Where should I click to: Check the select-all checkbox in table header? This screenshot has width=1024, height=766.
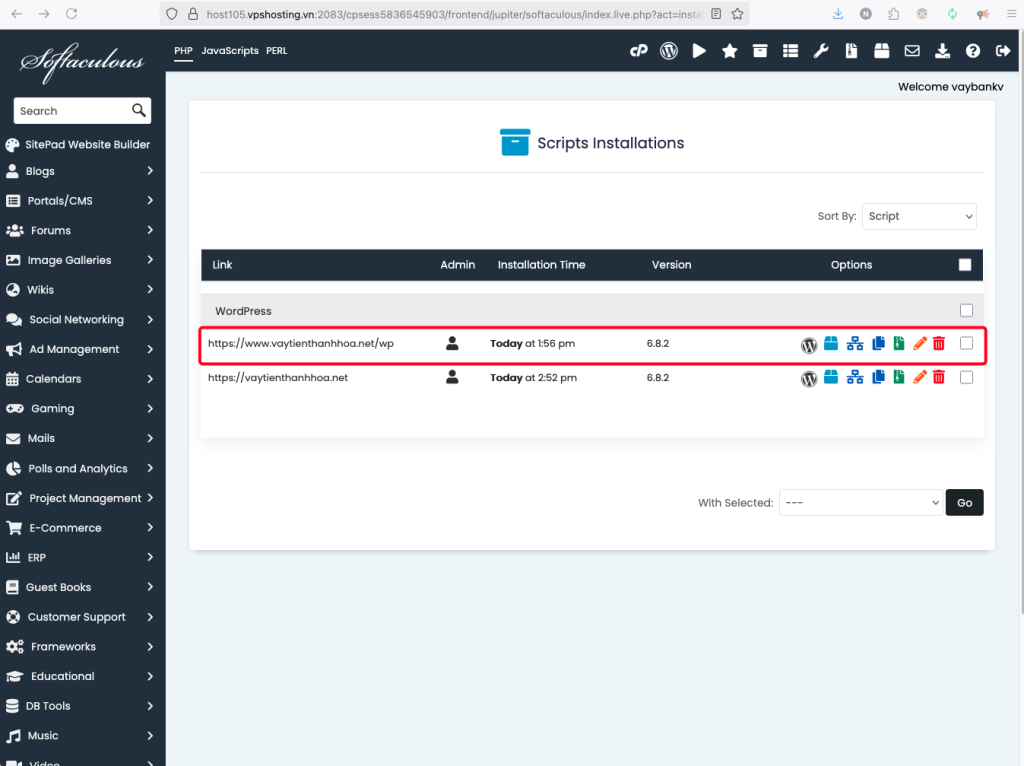pos(965,265)
